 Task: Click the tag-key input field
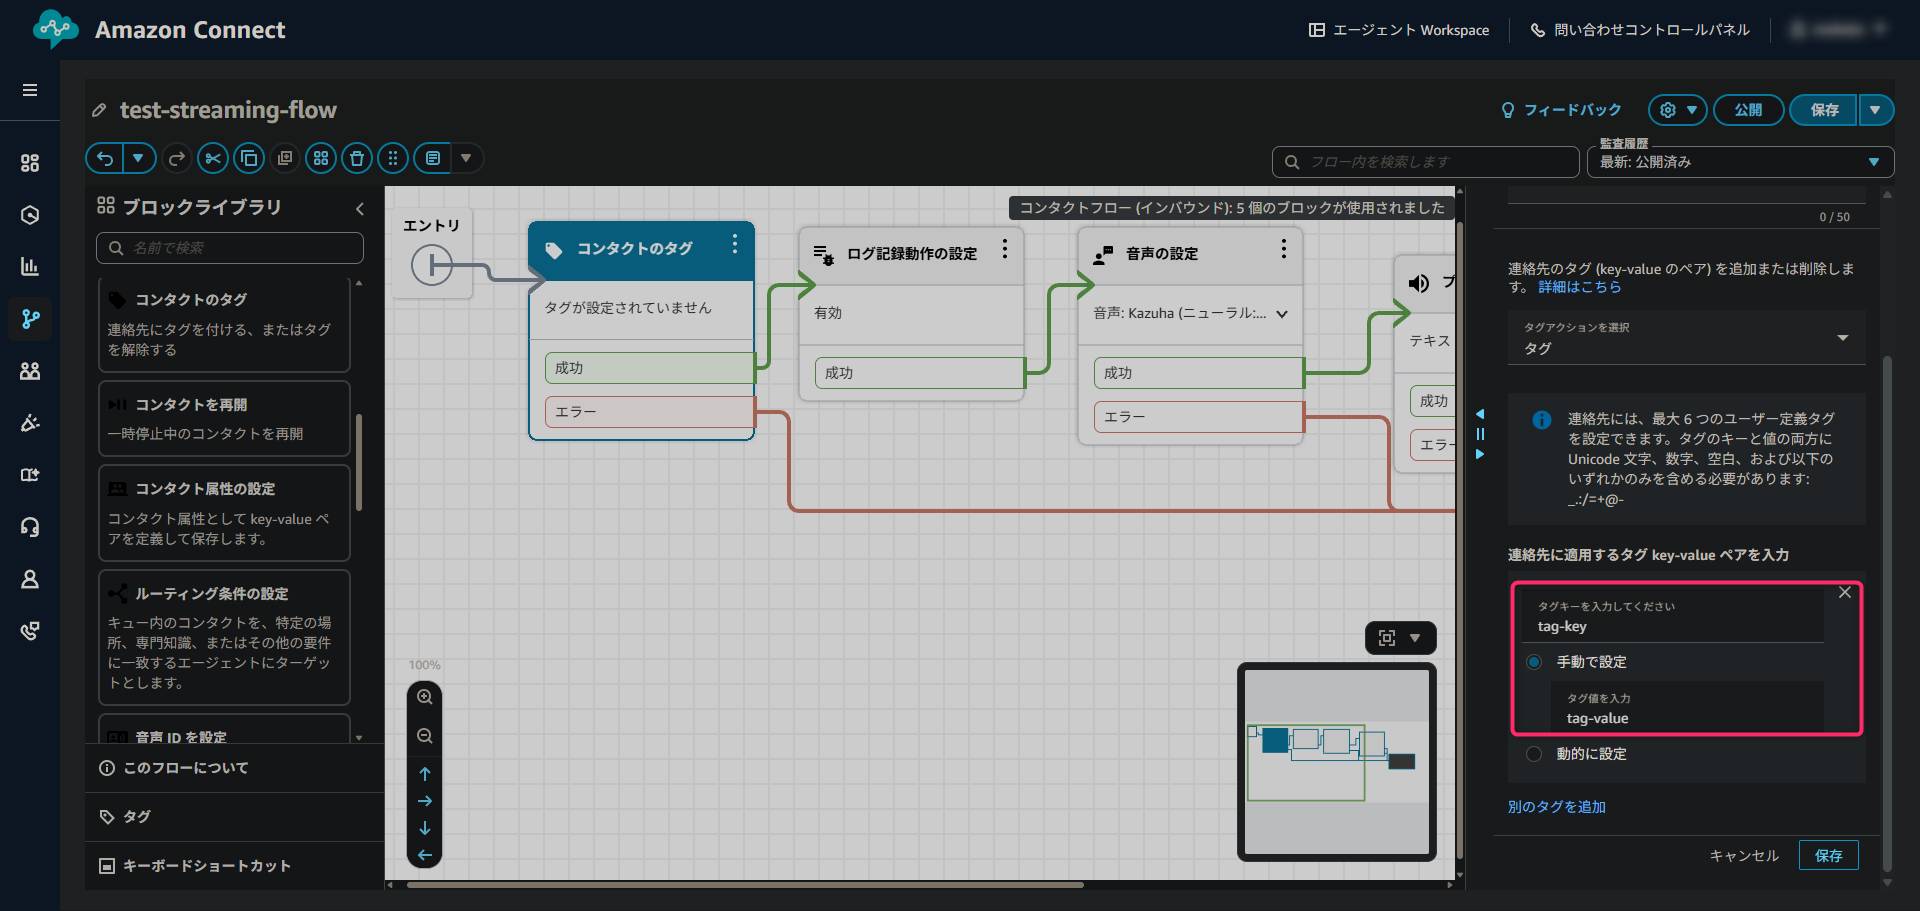point(1673,617)
